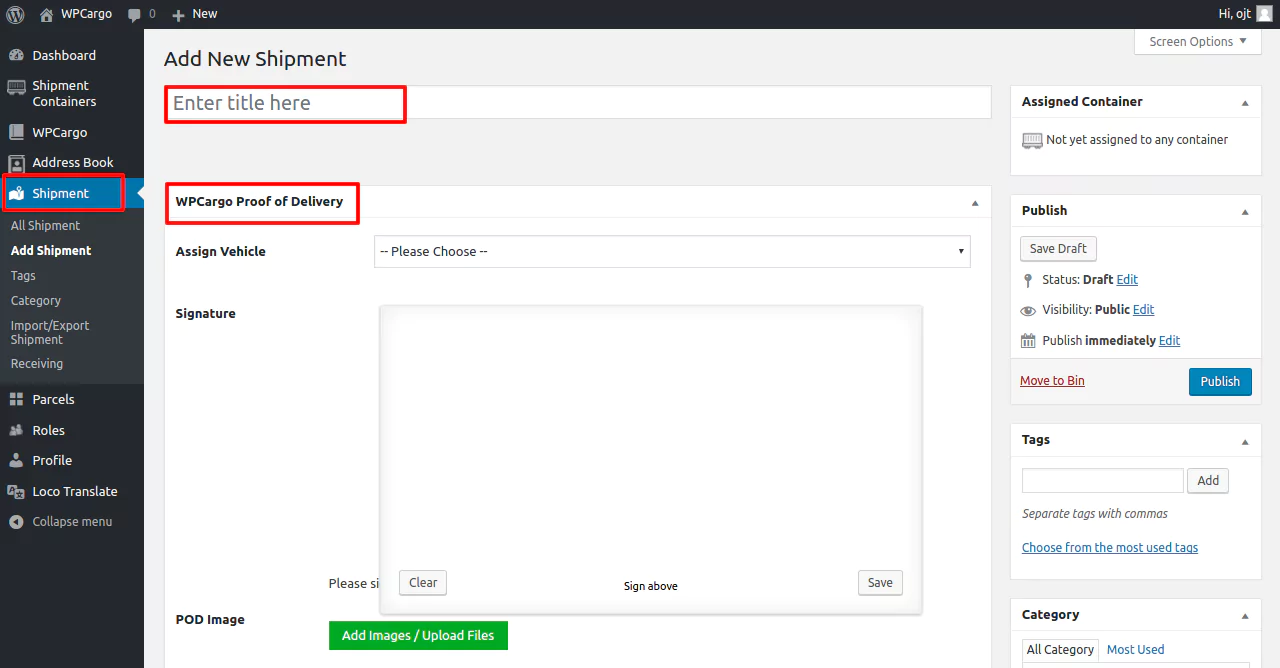The width and height of the screenshot is (1280, 668).
Task: Click the Enter title here field
Action: coord(577,103)
